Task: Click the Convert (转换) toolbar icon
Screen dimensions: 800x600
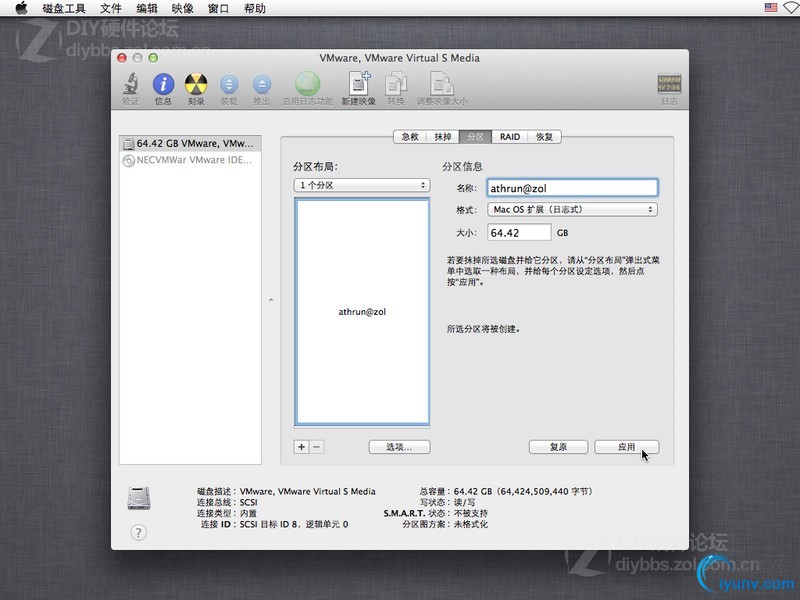Action: coord(395,84)
